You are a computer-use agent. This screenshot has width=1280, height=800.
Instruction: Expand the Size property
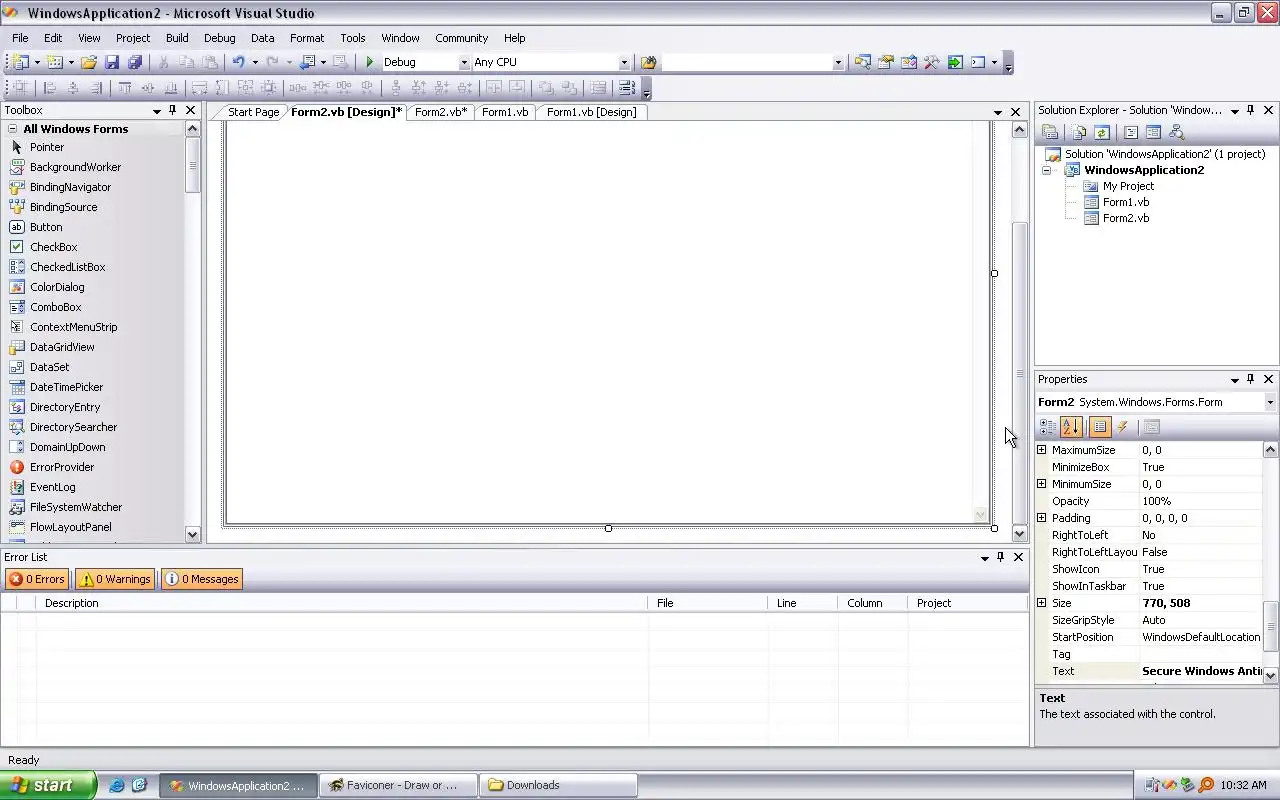(x=1041, y=603)
